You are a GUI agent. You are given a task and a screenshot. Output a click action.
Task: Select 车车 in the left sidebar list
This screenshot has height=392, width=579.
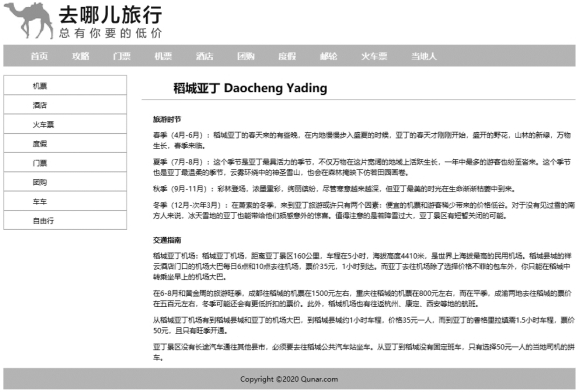[65, 201]
